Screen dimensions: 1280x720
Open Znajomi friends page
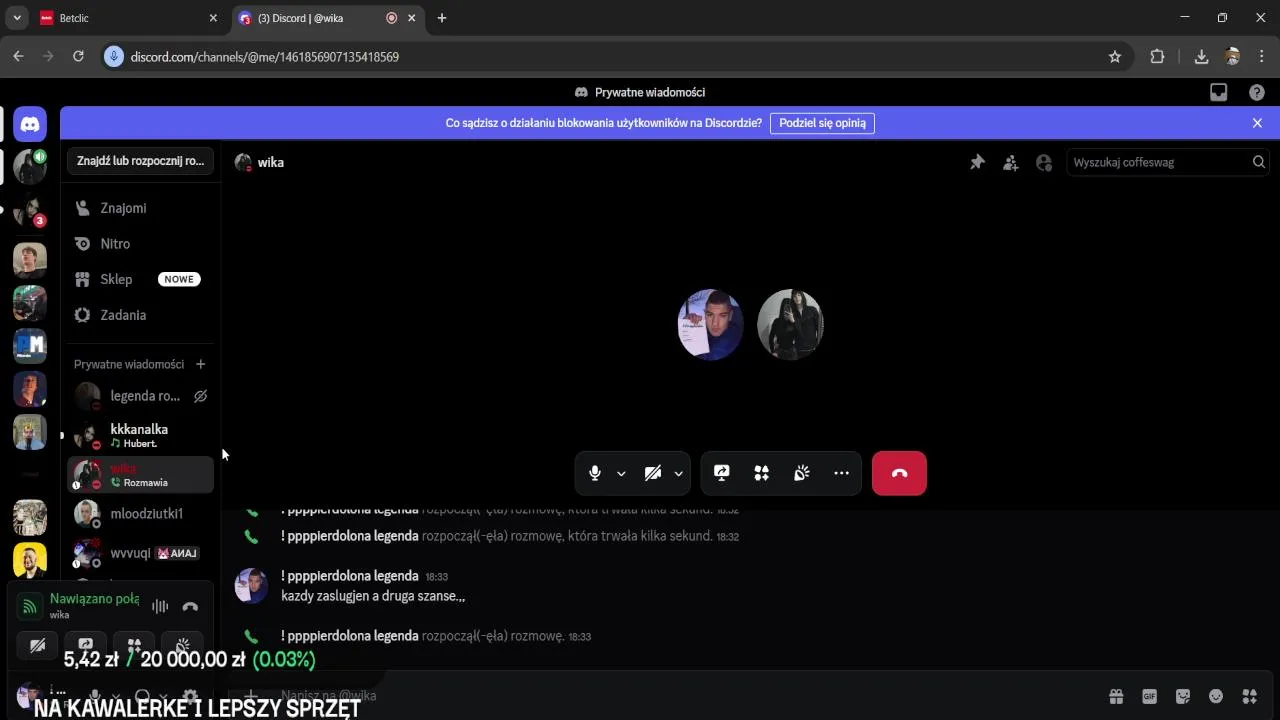pyautogui.click(x=140, y=208)
